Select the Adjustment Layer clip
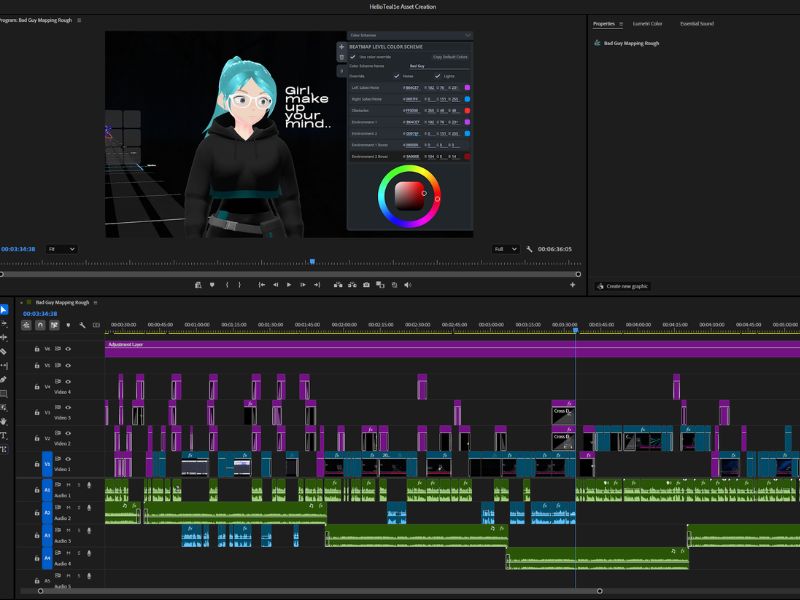Screen dimensions: 800x600 452,349
